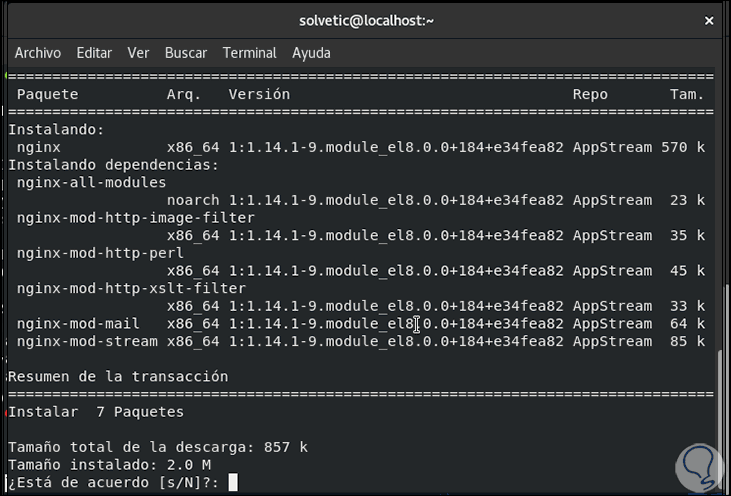Image resolution: width=731 pixels, height=496 pixels.
Task: Click the nginx-mod-mail package name
Action: [78, 324]
